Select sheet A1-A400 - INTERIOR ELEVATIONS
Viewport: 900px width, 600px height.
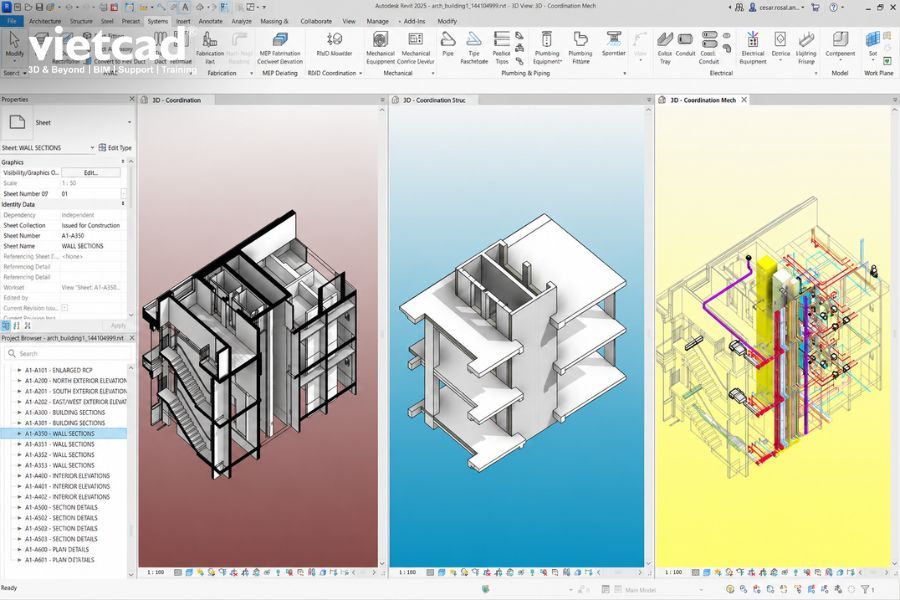(x=67, y=475)
